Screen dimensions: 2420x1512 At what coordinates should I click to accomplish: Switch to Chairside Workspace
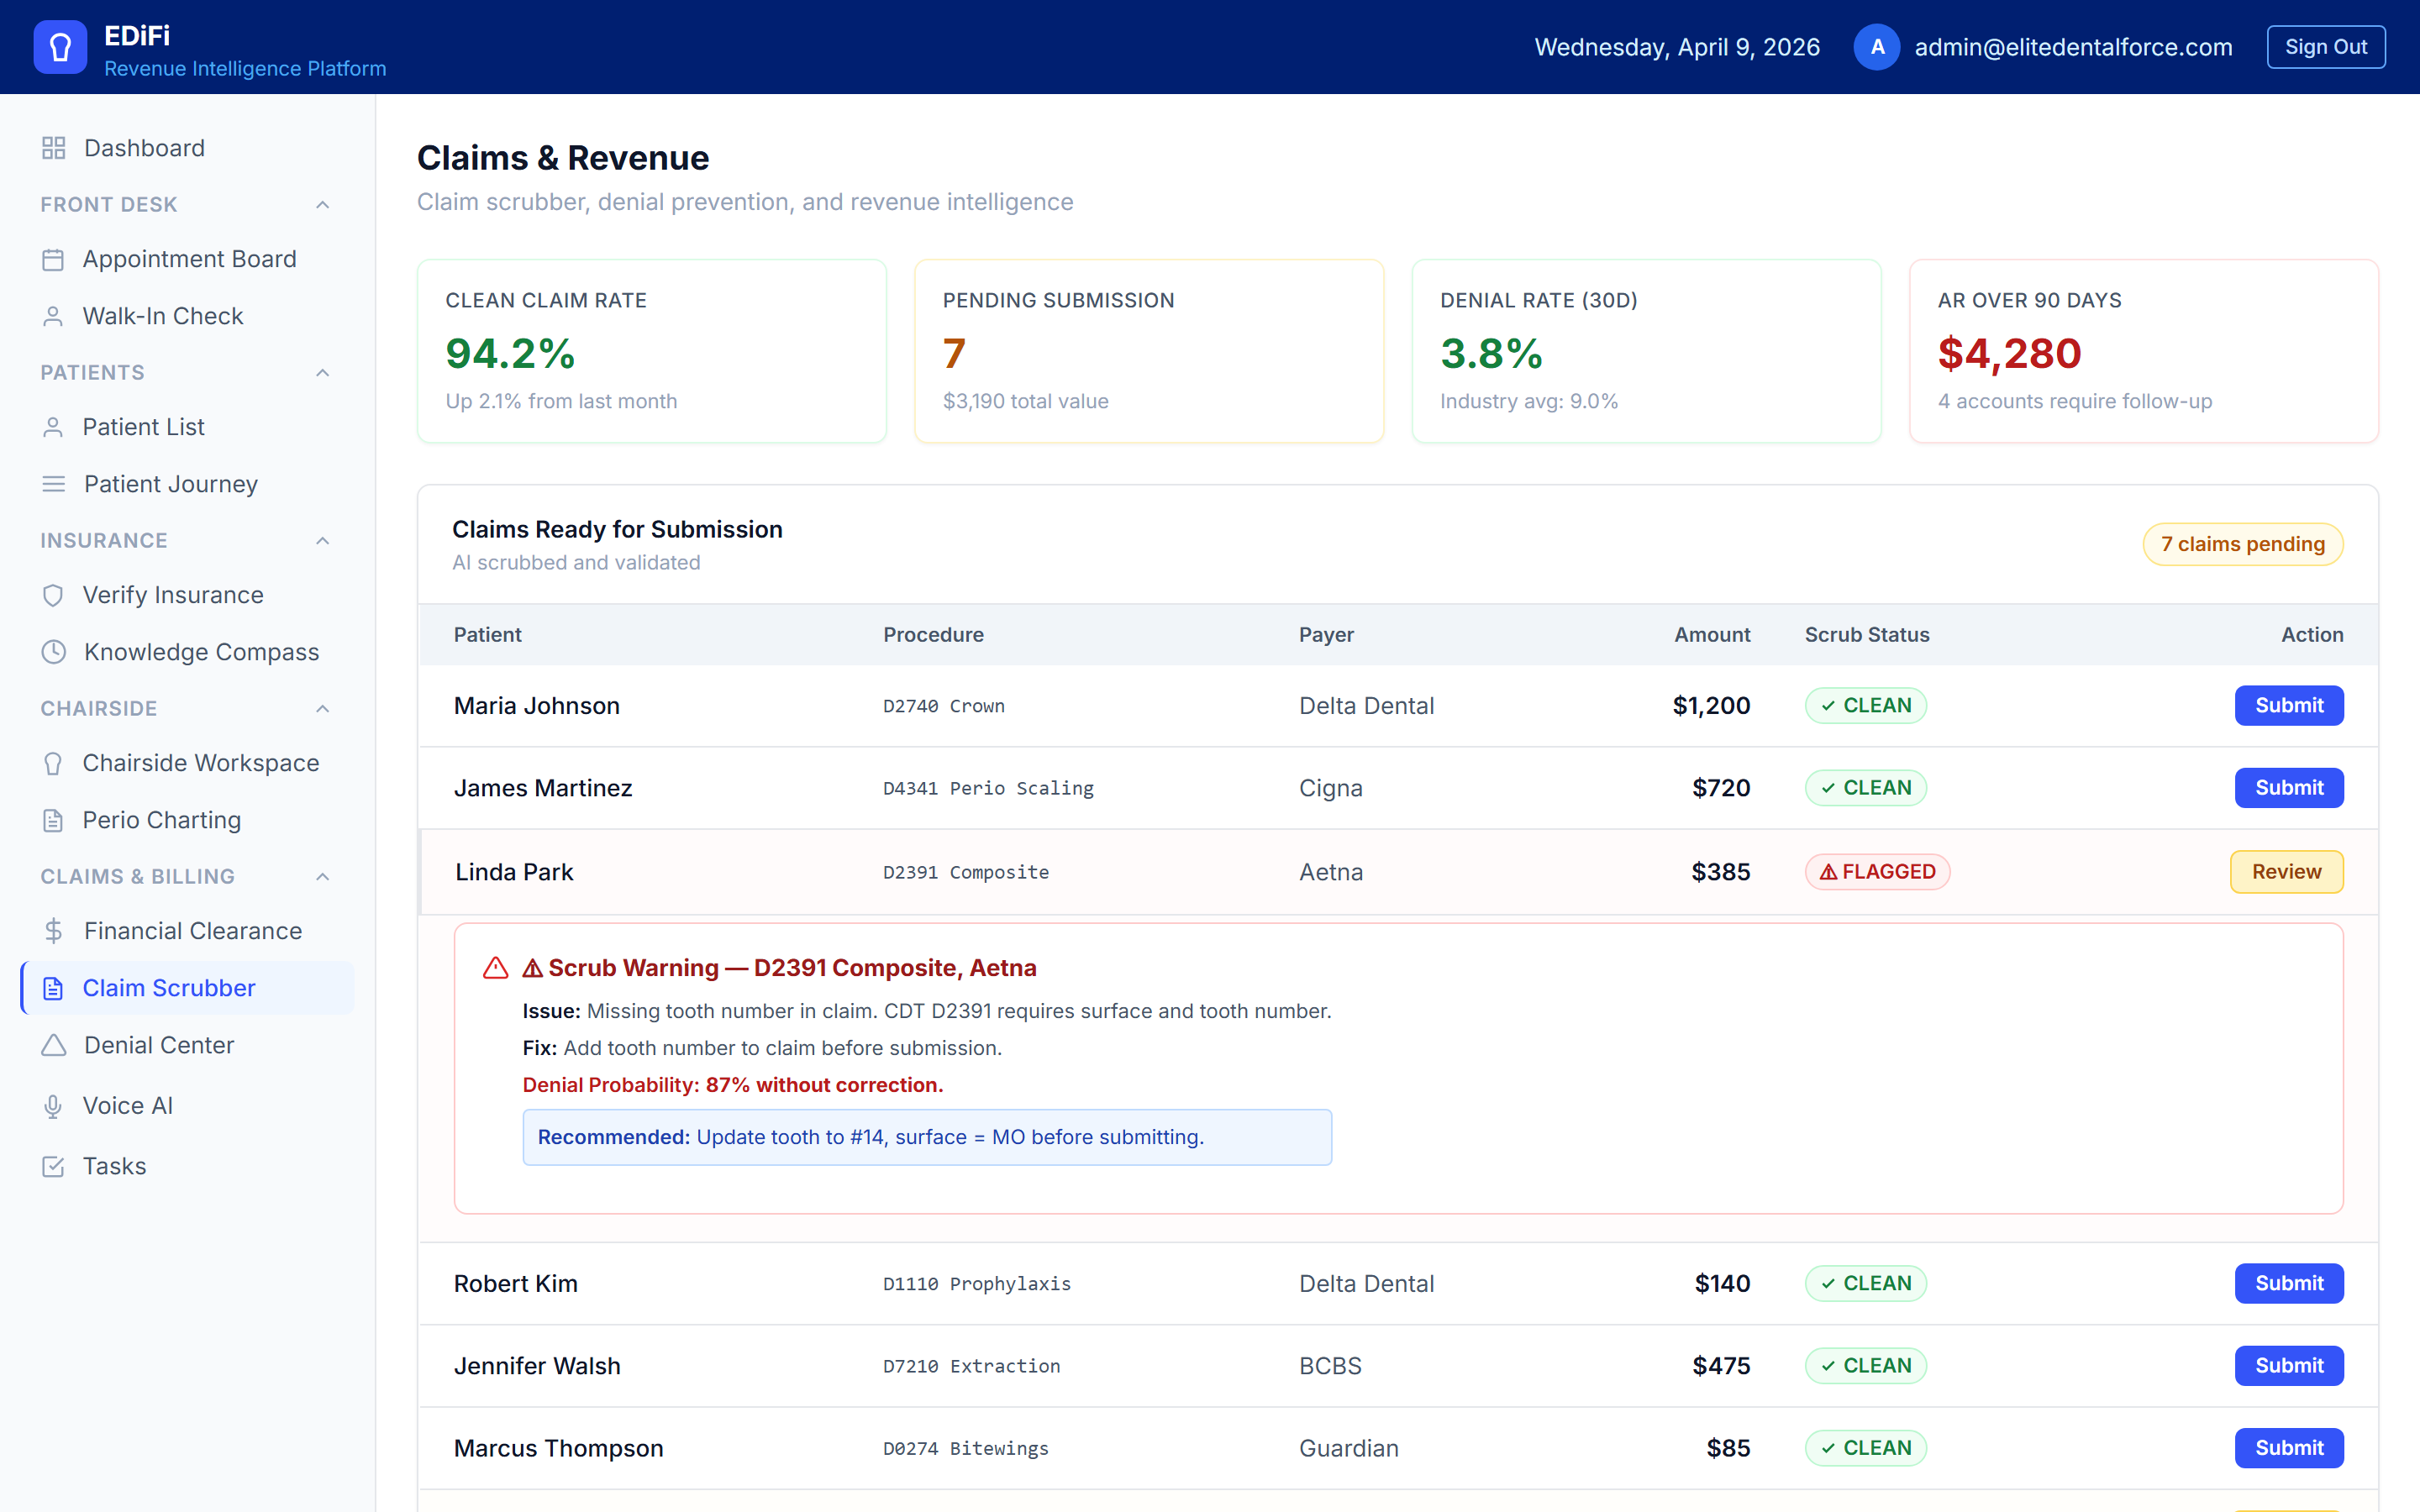coord(199,763)
